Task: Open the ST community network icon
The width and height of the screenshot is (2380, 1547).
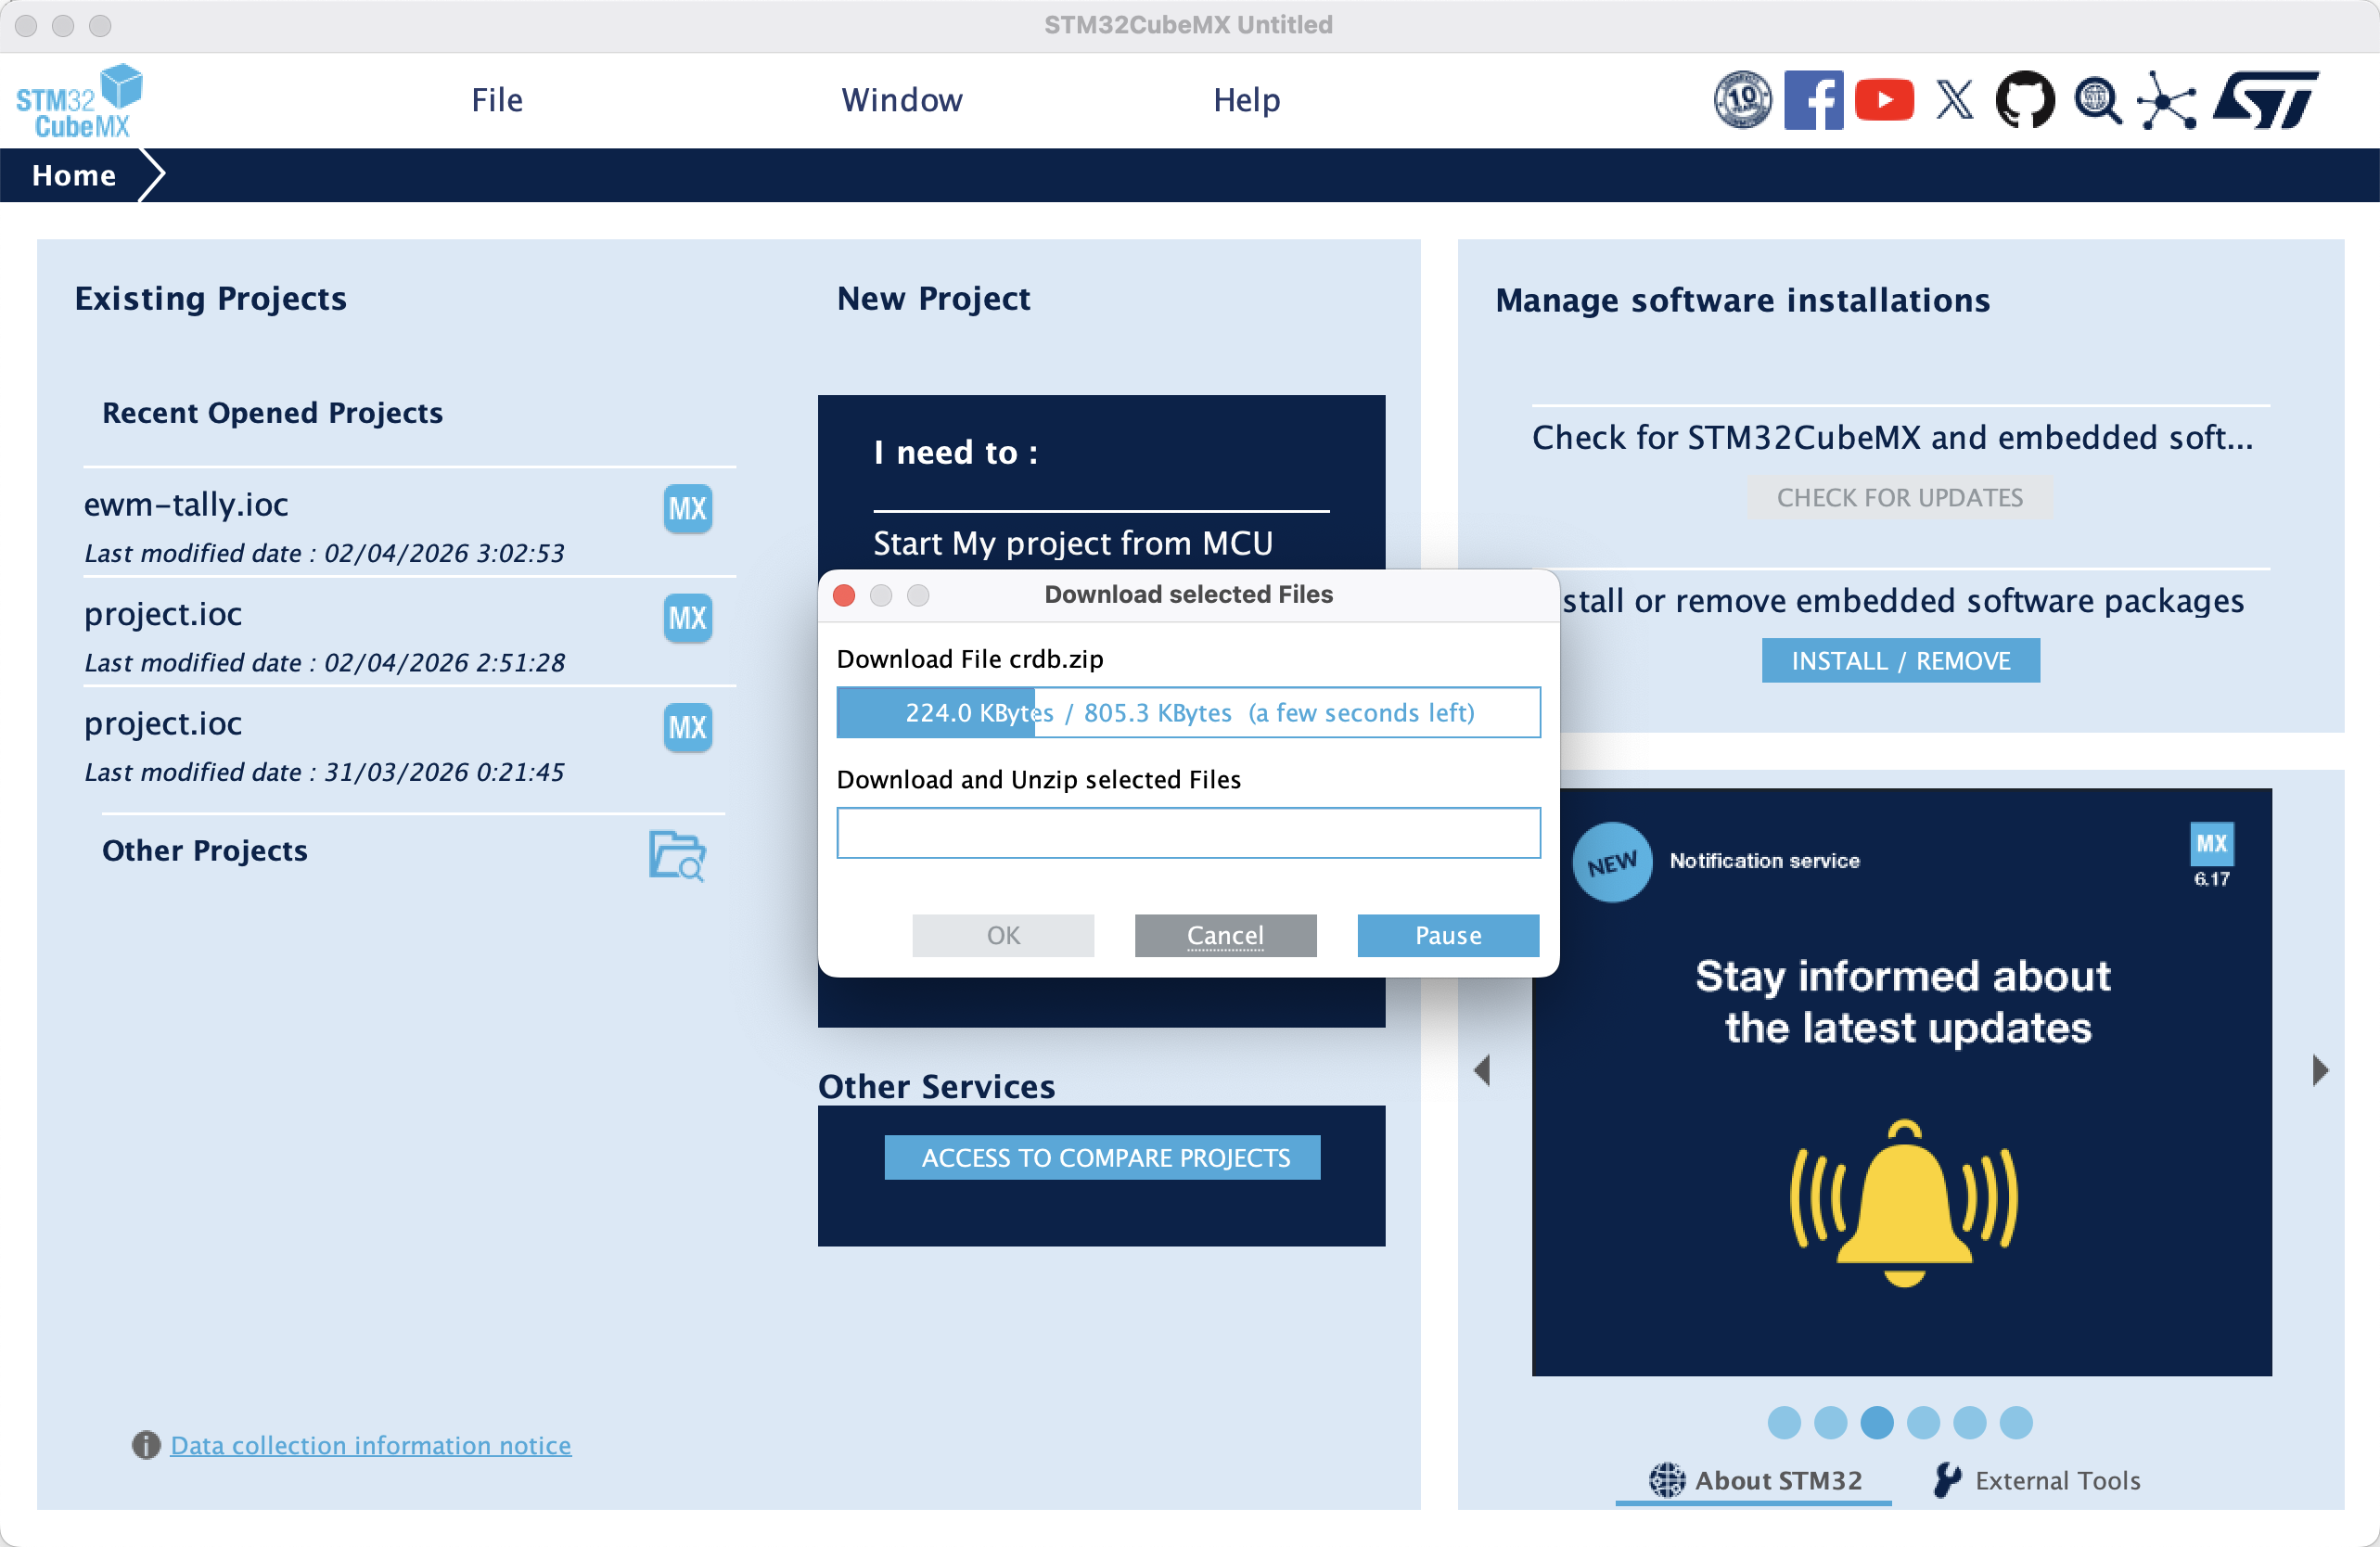Action: click(2166, 100)
